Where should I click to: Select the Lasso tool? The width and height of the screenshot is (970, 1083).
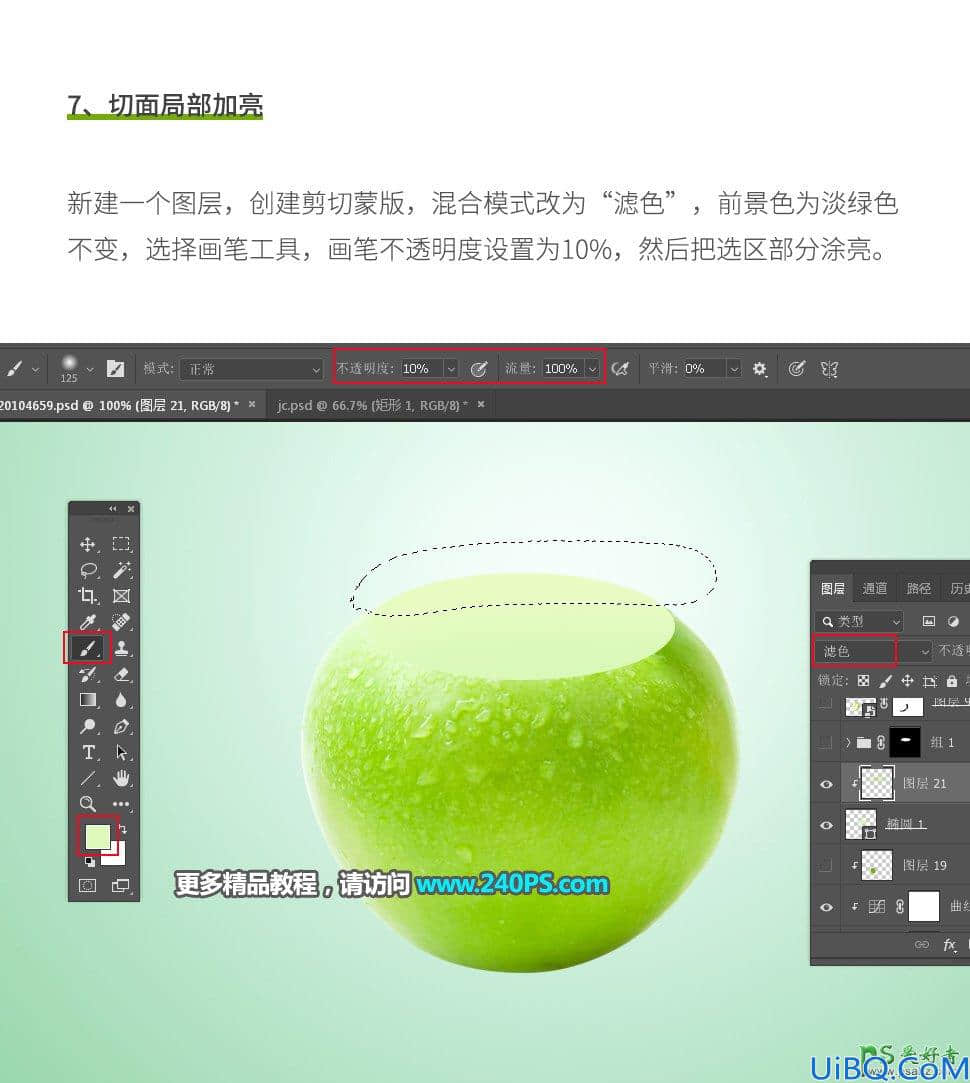coord(87,571)
